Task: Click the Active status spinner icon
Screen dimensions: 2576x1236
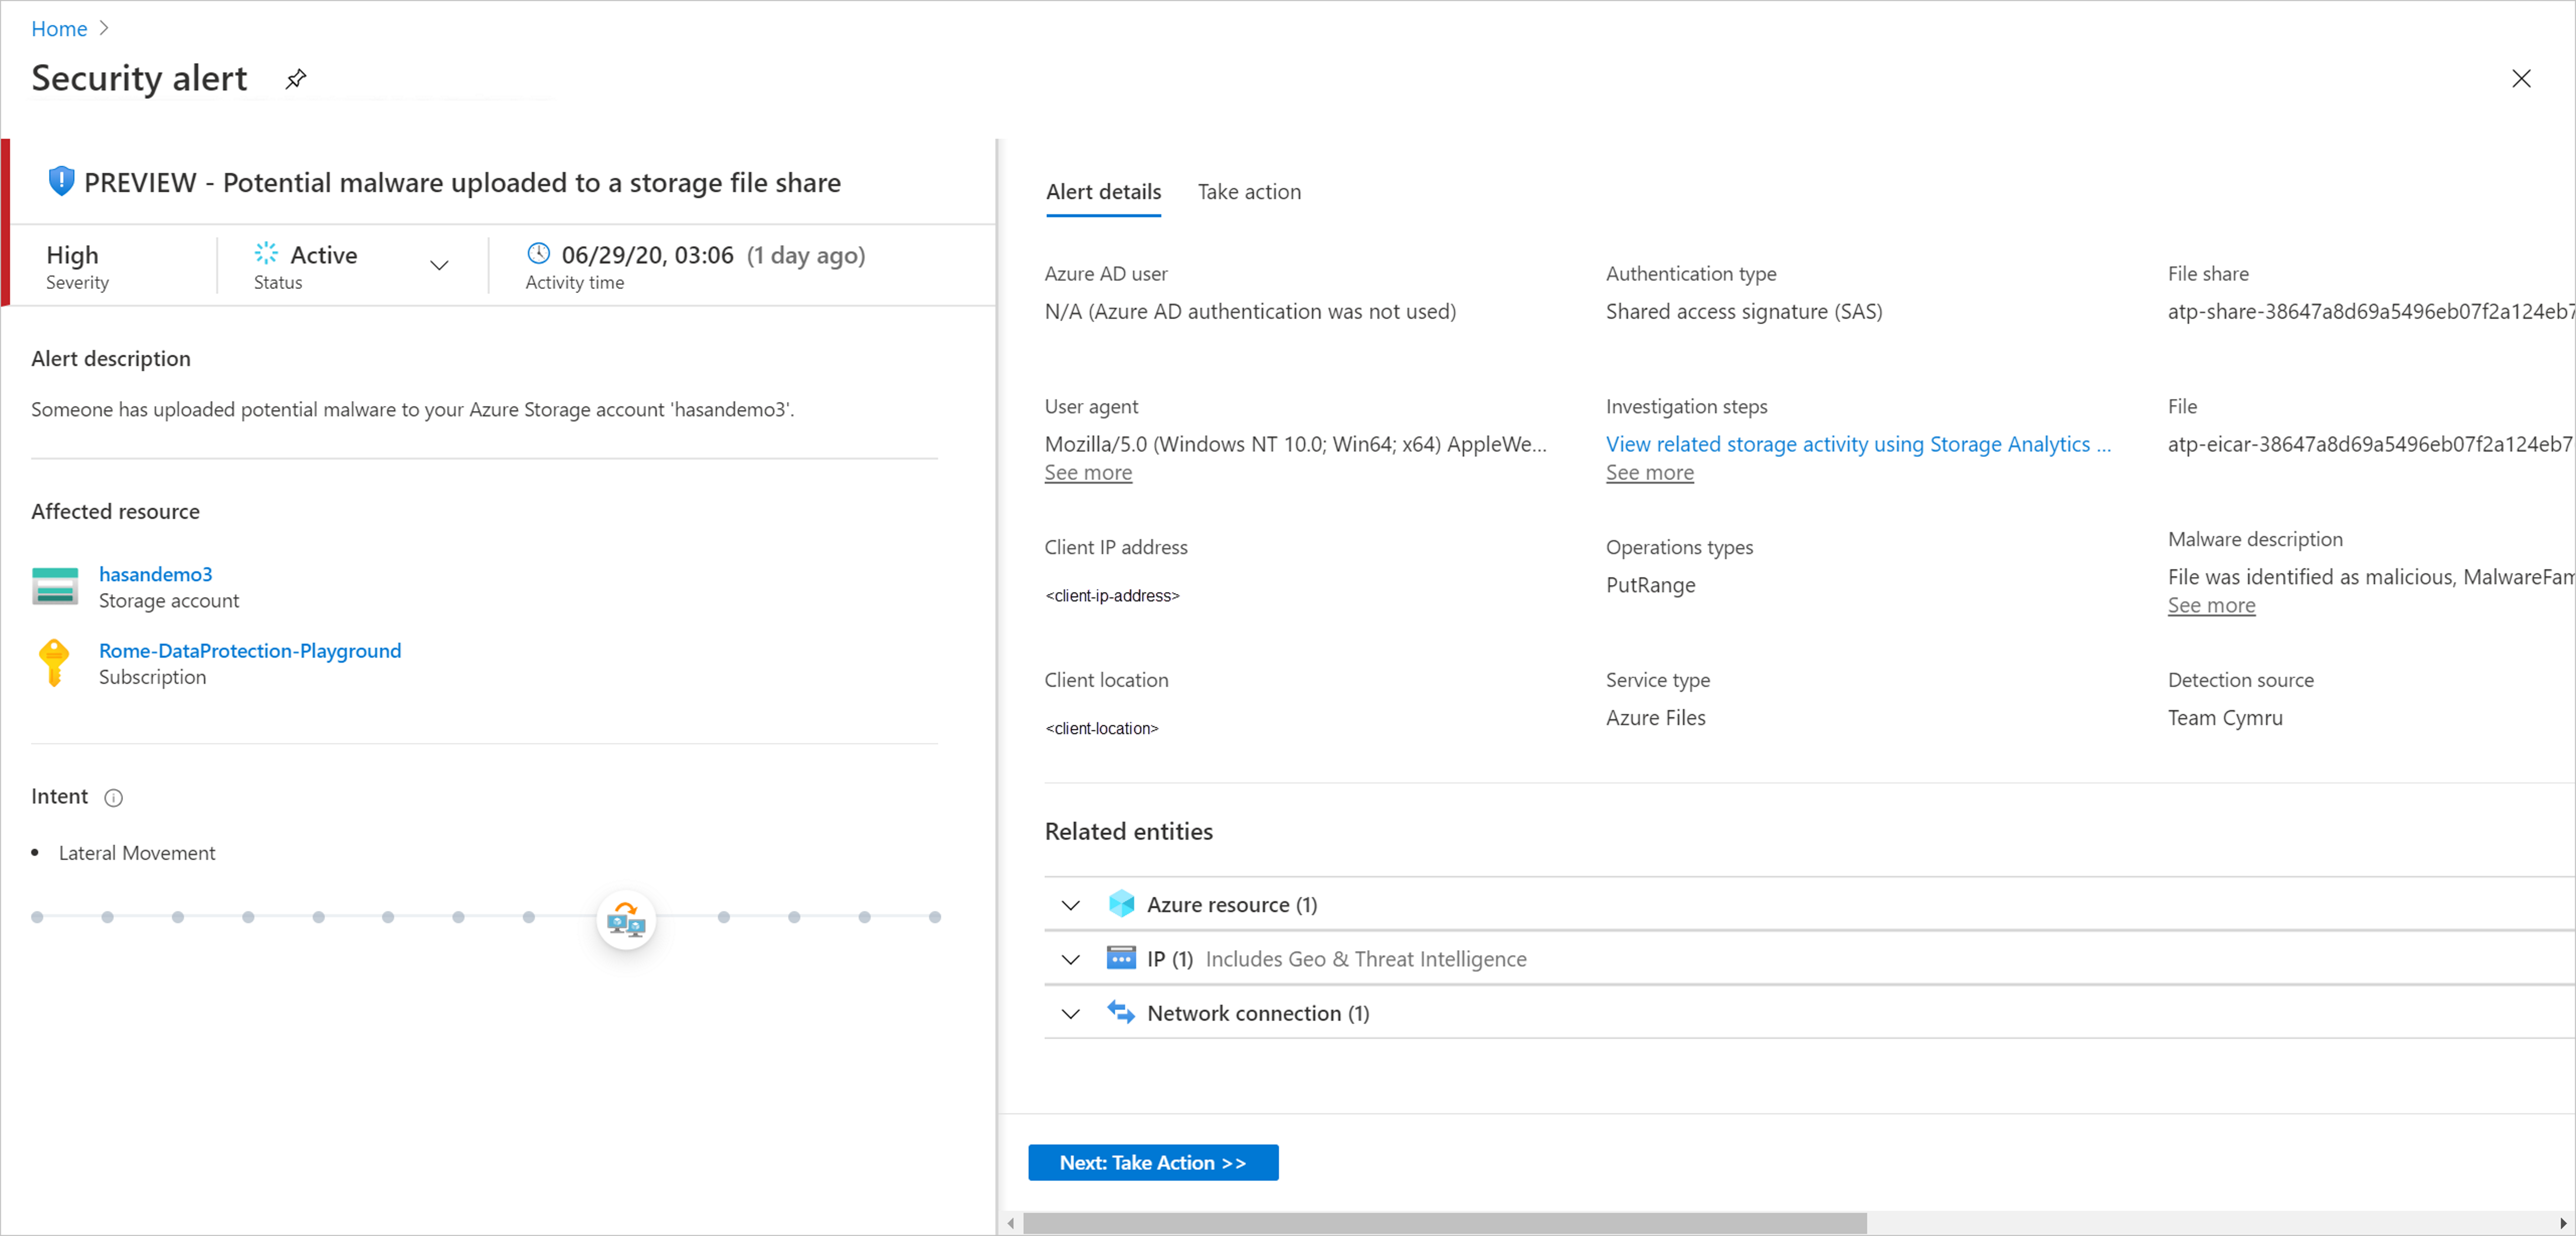Action: tap(266, 254)
